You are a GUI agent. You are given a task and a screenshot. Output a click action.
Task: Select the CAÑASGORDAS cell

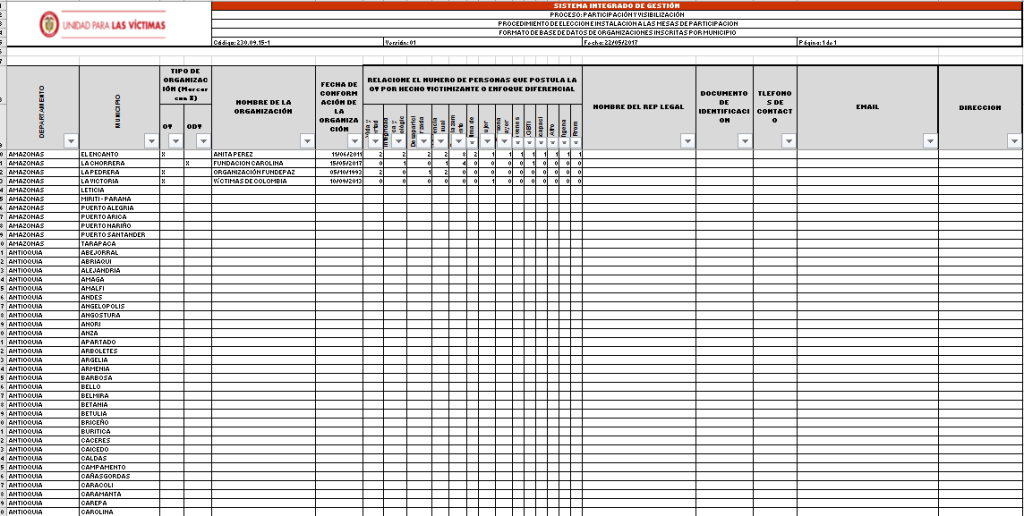point(120,476)
